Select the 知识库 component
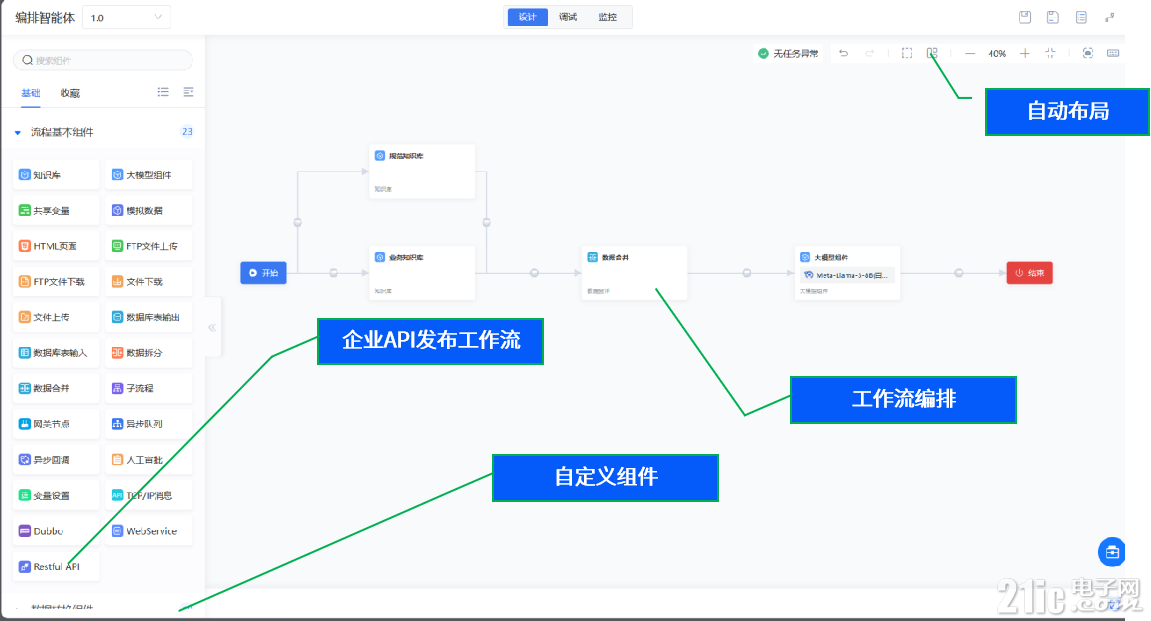This screenshot has width=1151, height=621. pos(56,175)
